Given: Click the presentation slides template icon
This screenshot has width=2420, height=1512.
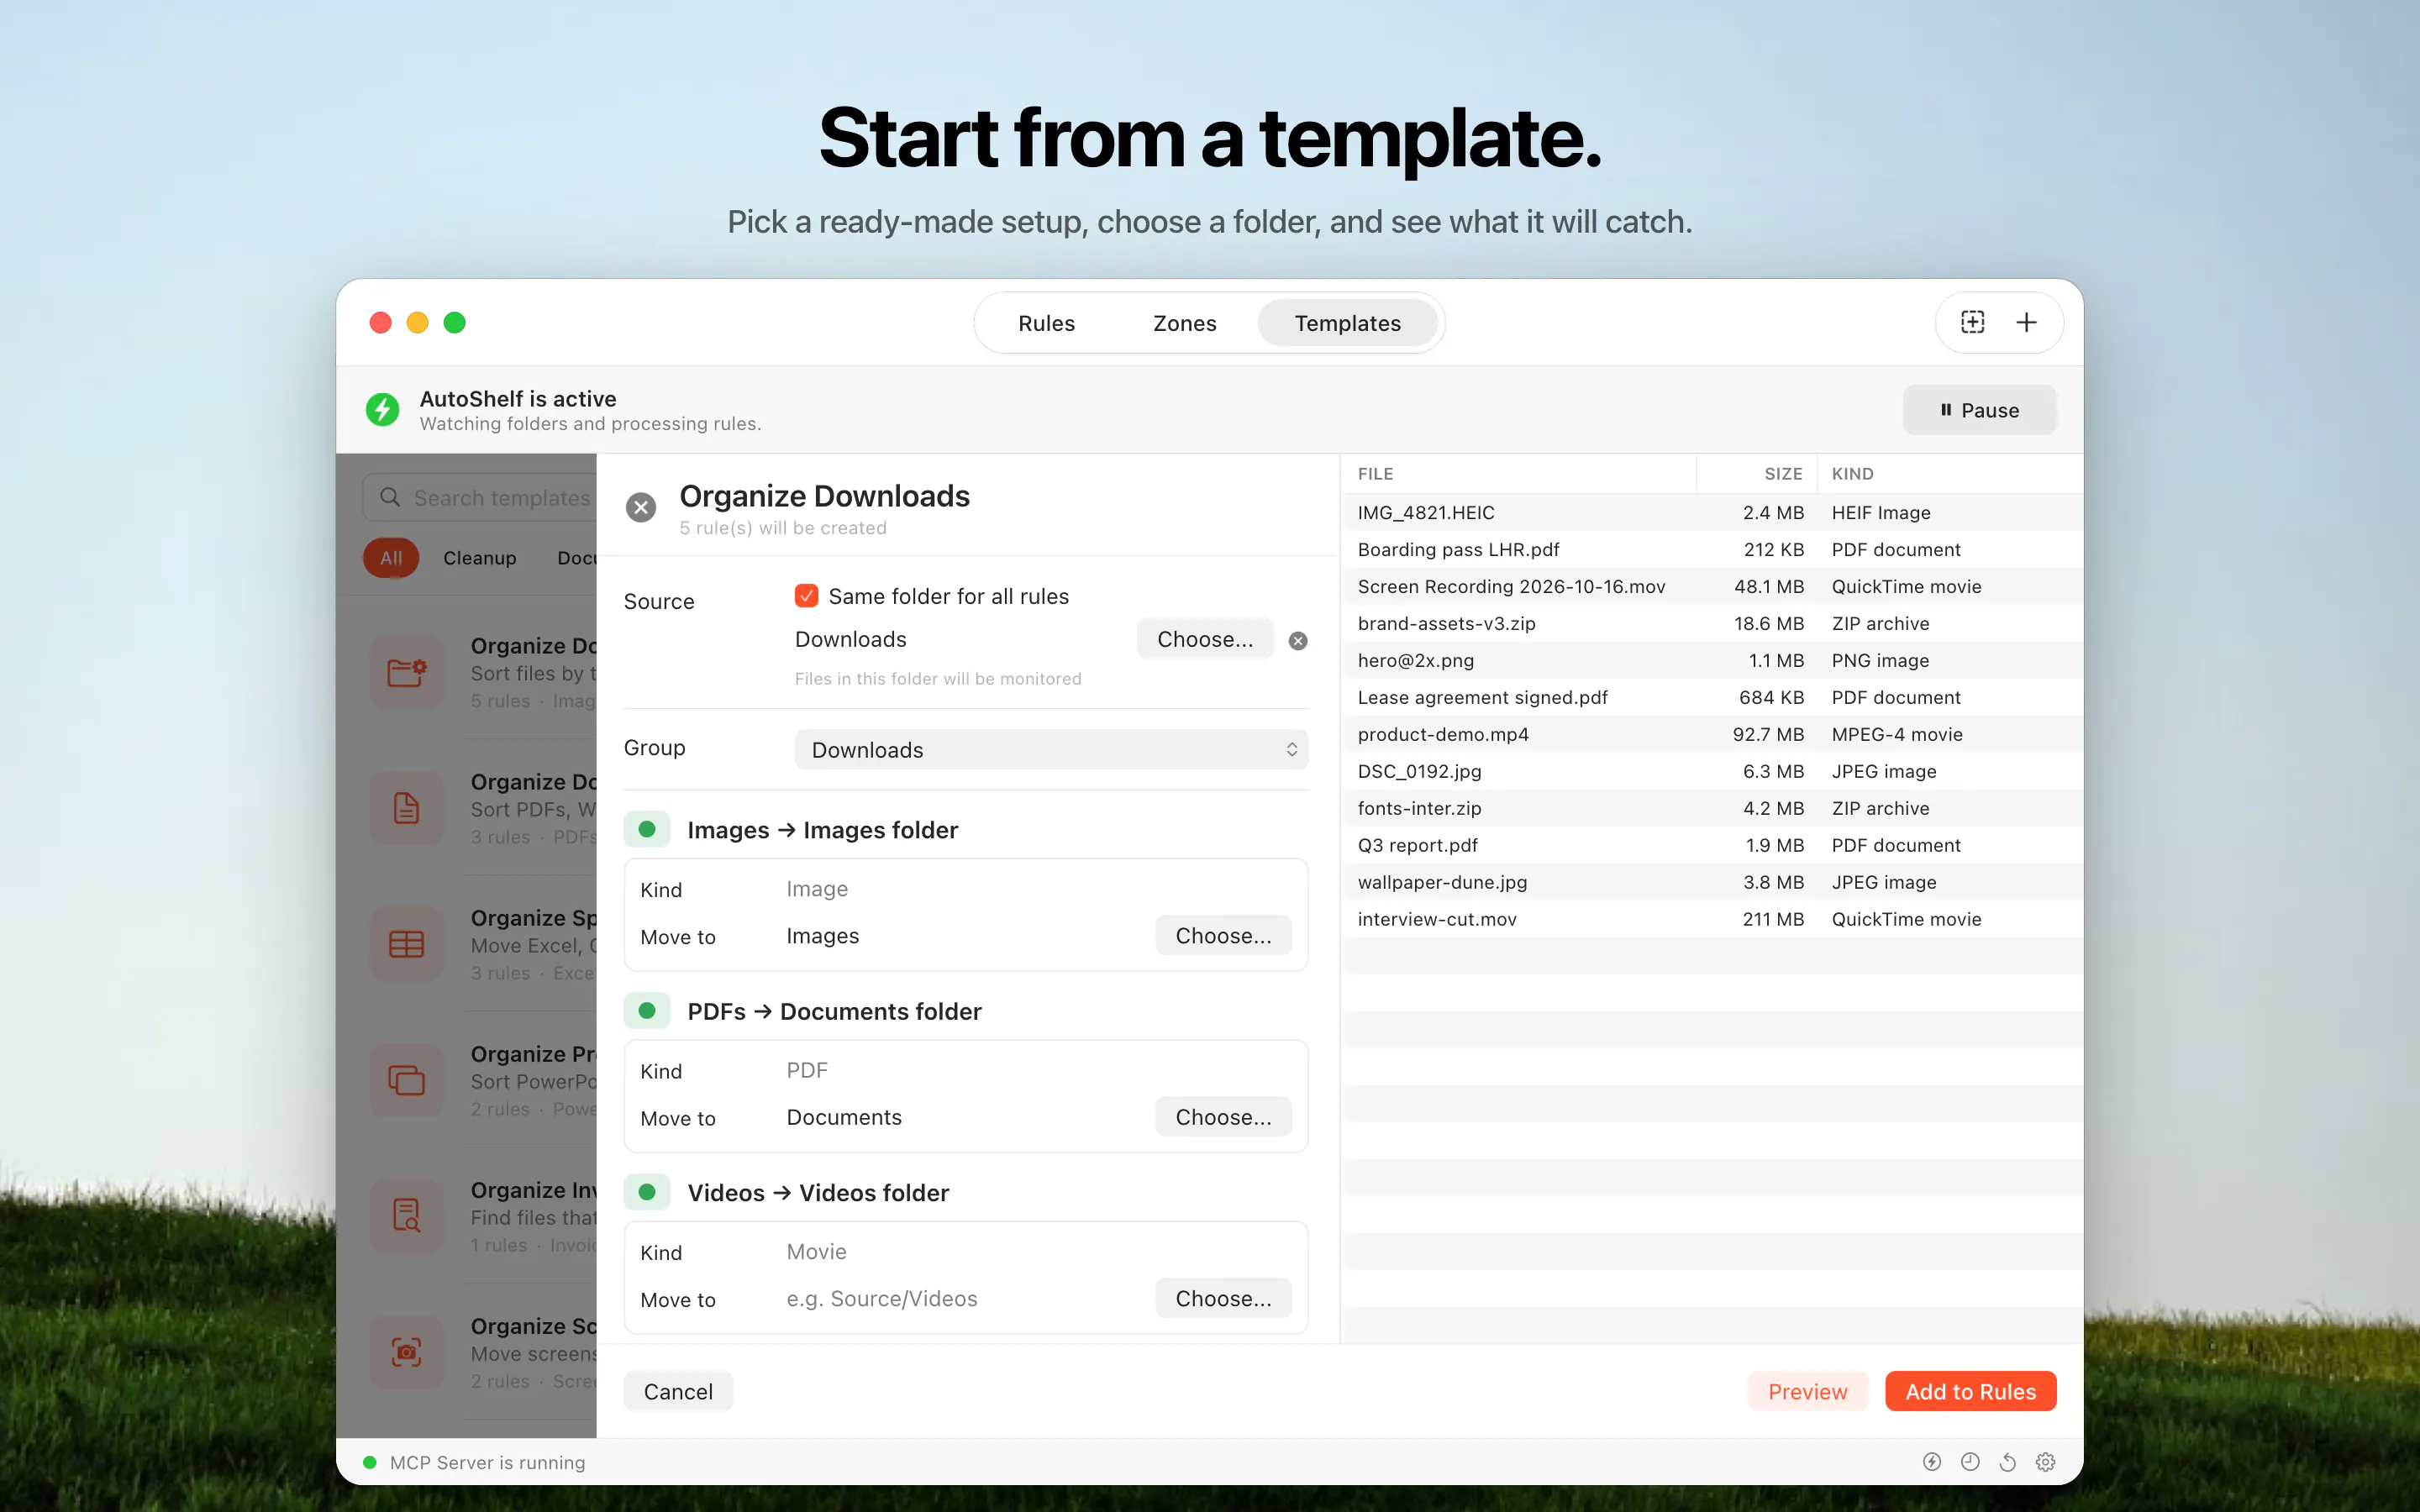Looking at the screenshot, I should [x=406, y=1080].
